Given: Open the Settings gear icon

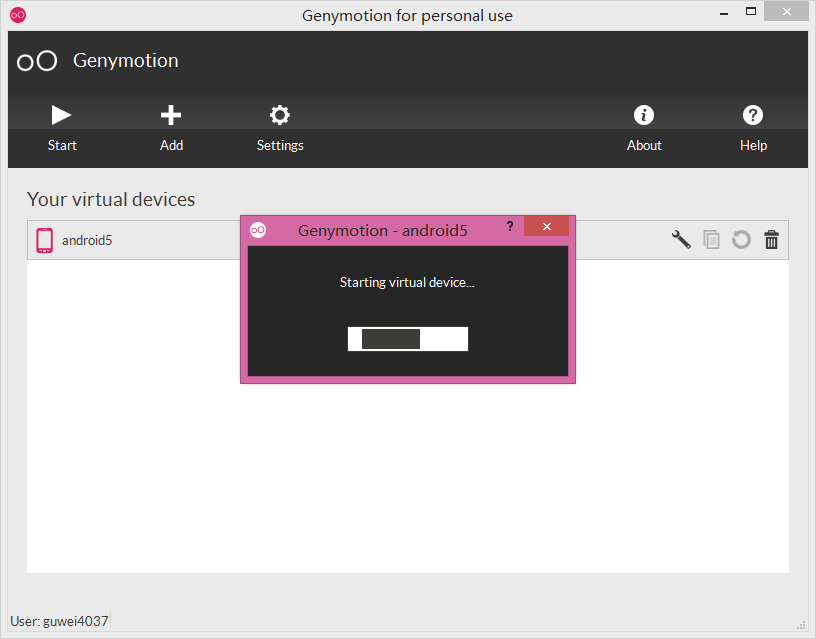Looking at the screenshot, I should point(279,115).
